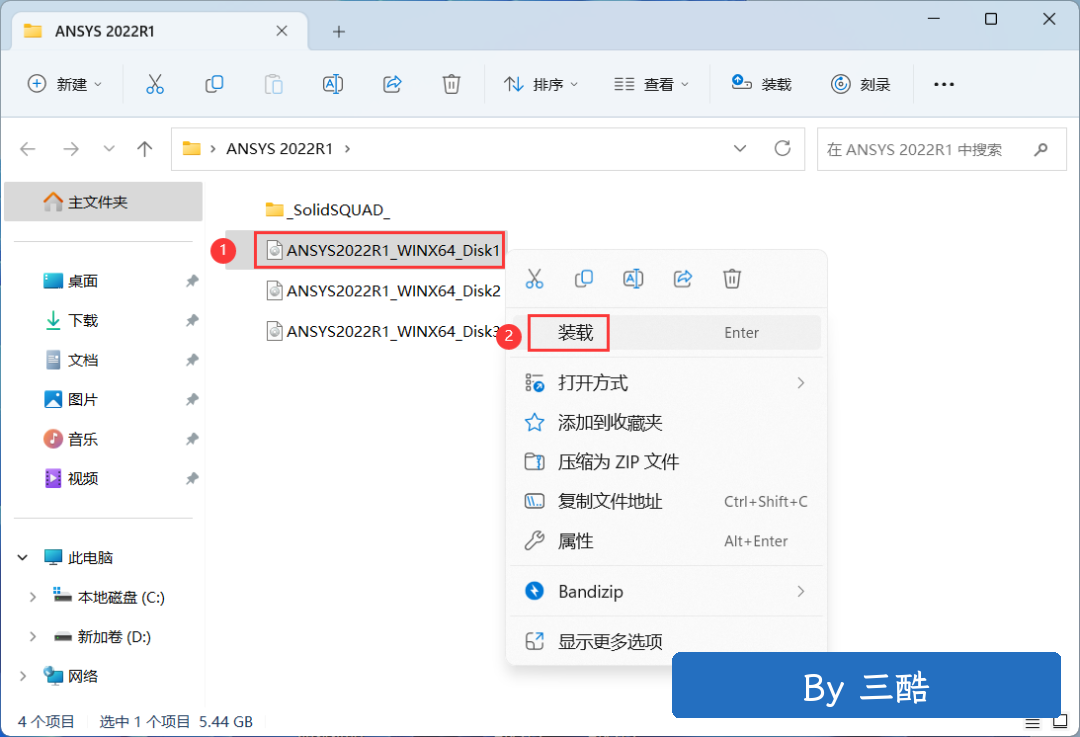Click the Share icon in the toolbar
Screen dimensions: 1080x737
click(392, 84)
